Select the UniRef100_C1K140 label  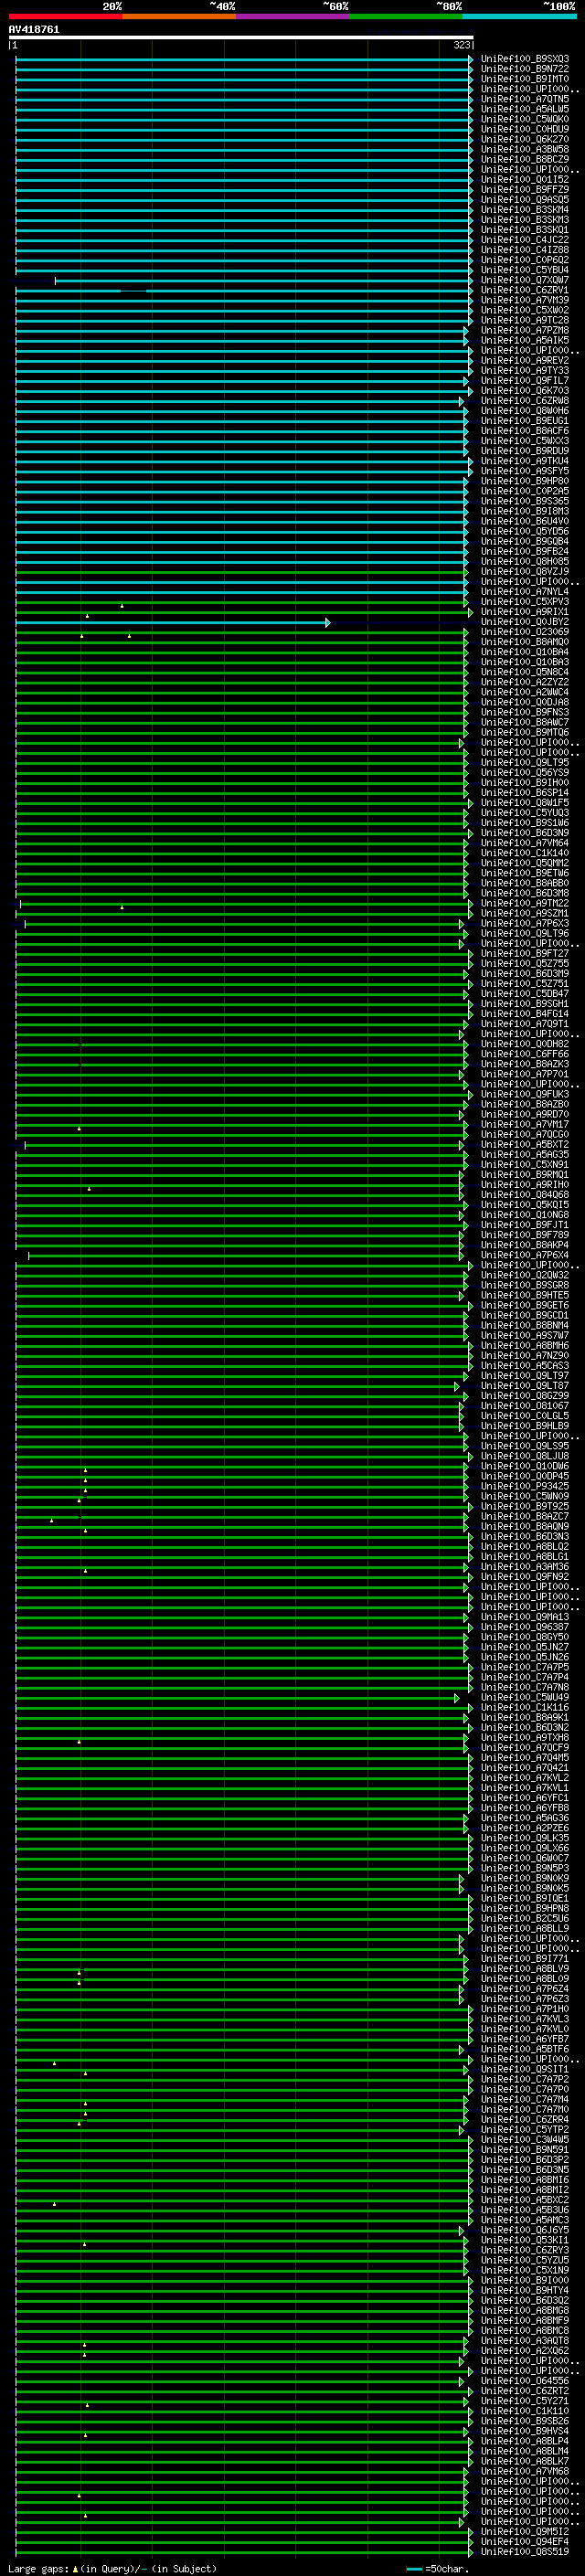pos(525,853)
